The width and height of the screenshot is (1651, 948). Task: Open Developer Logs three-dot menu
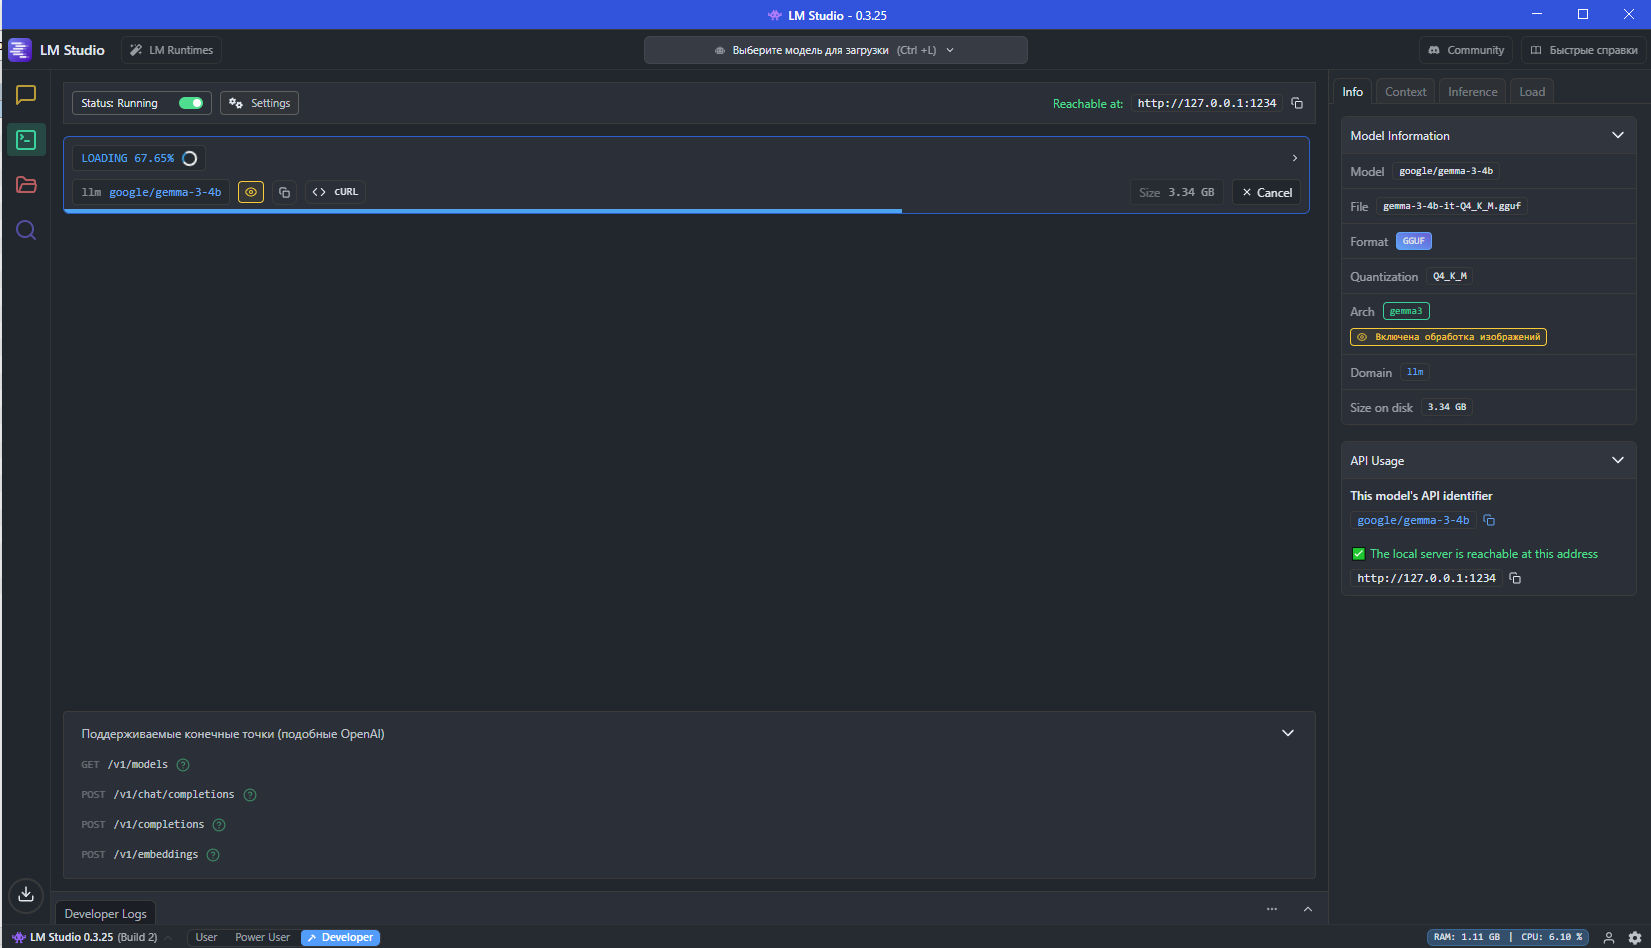1272,909
